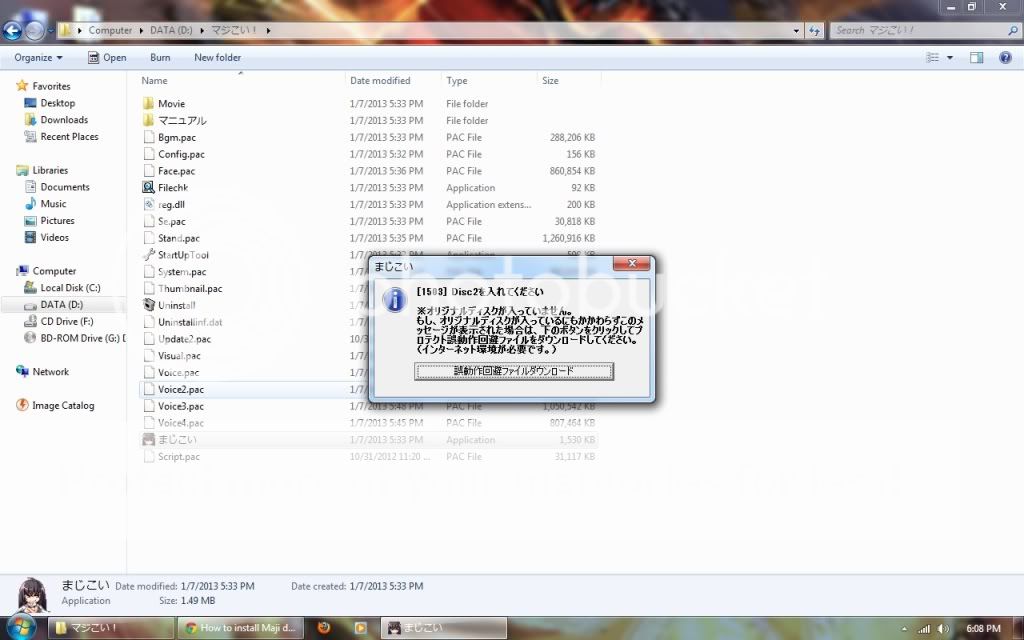The height and width of the screenshot is (640, 1024).
Task: Toggle the preview pane icon
Action: [977, 58]
